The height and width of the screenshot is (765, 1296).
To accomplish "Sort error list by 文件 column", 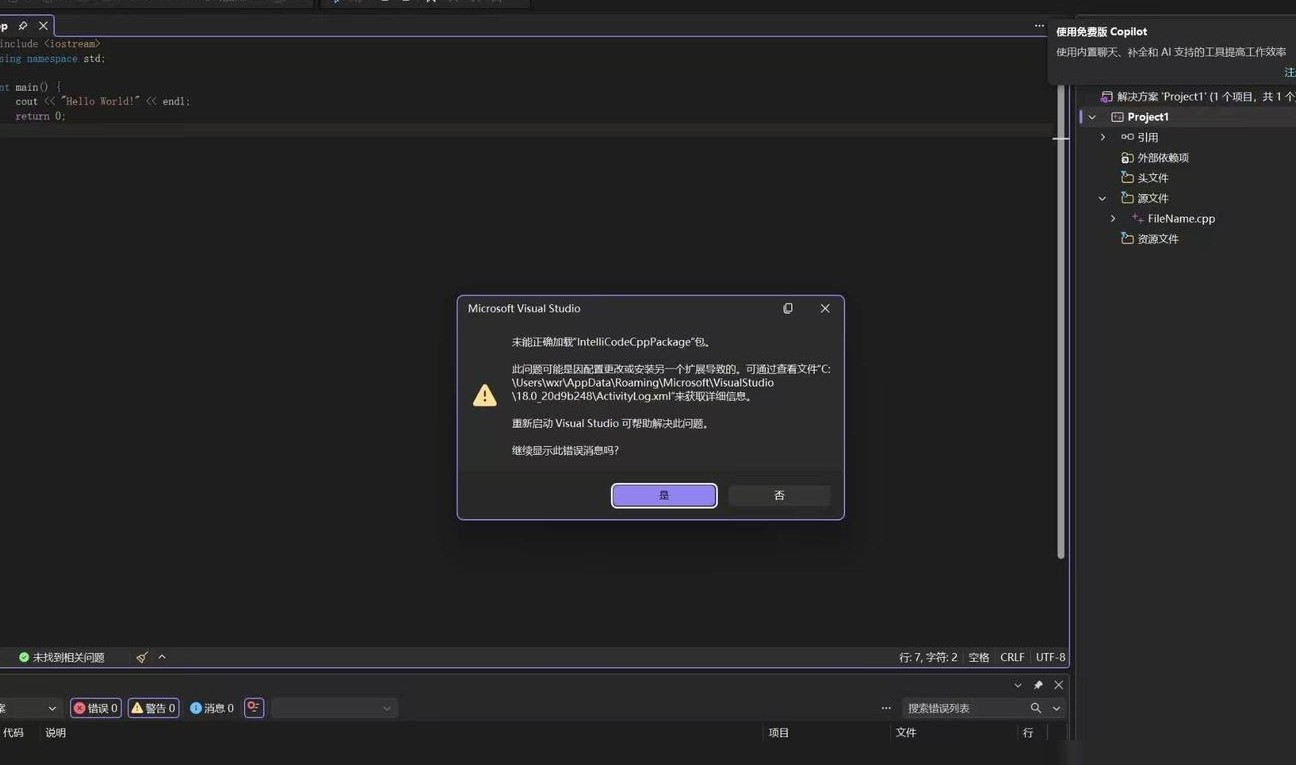I will coord(906,733).
